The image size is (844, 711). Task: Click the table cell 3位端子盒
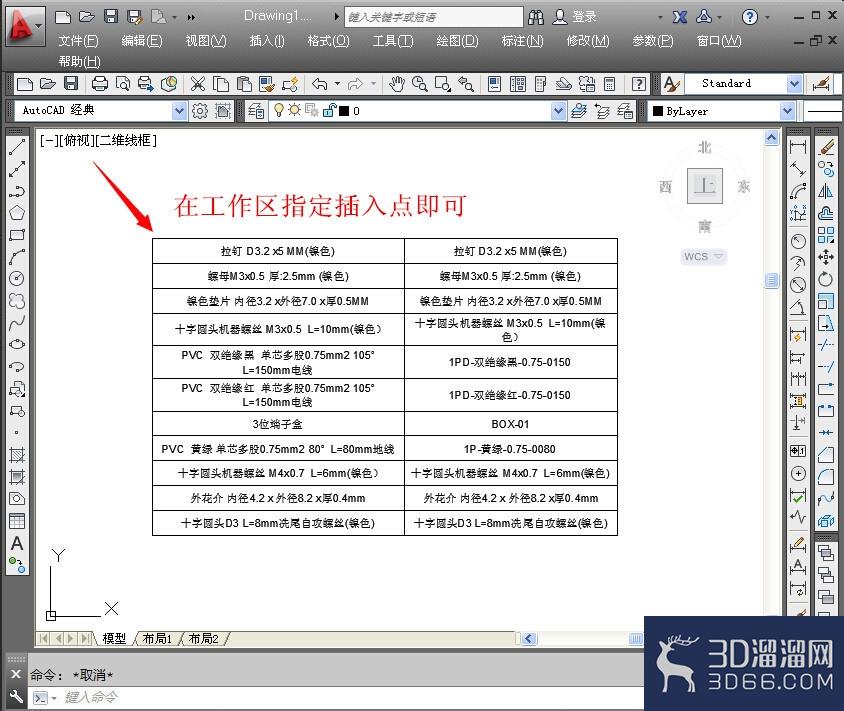[x=278, y=424]
